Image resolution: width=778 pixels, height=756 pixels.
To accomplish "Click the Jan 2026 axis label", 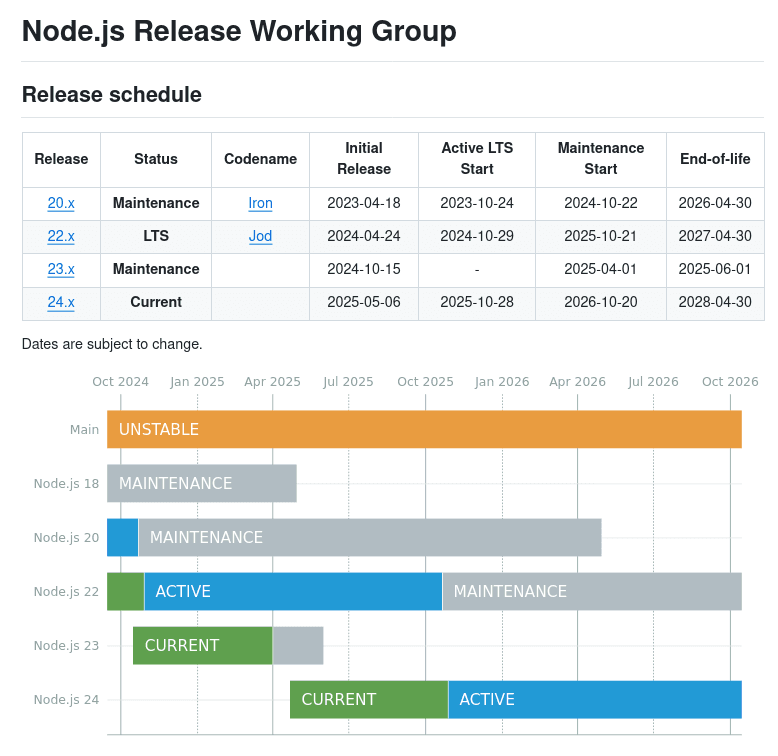I will pyautogui.click(x=502, y=381).
